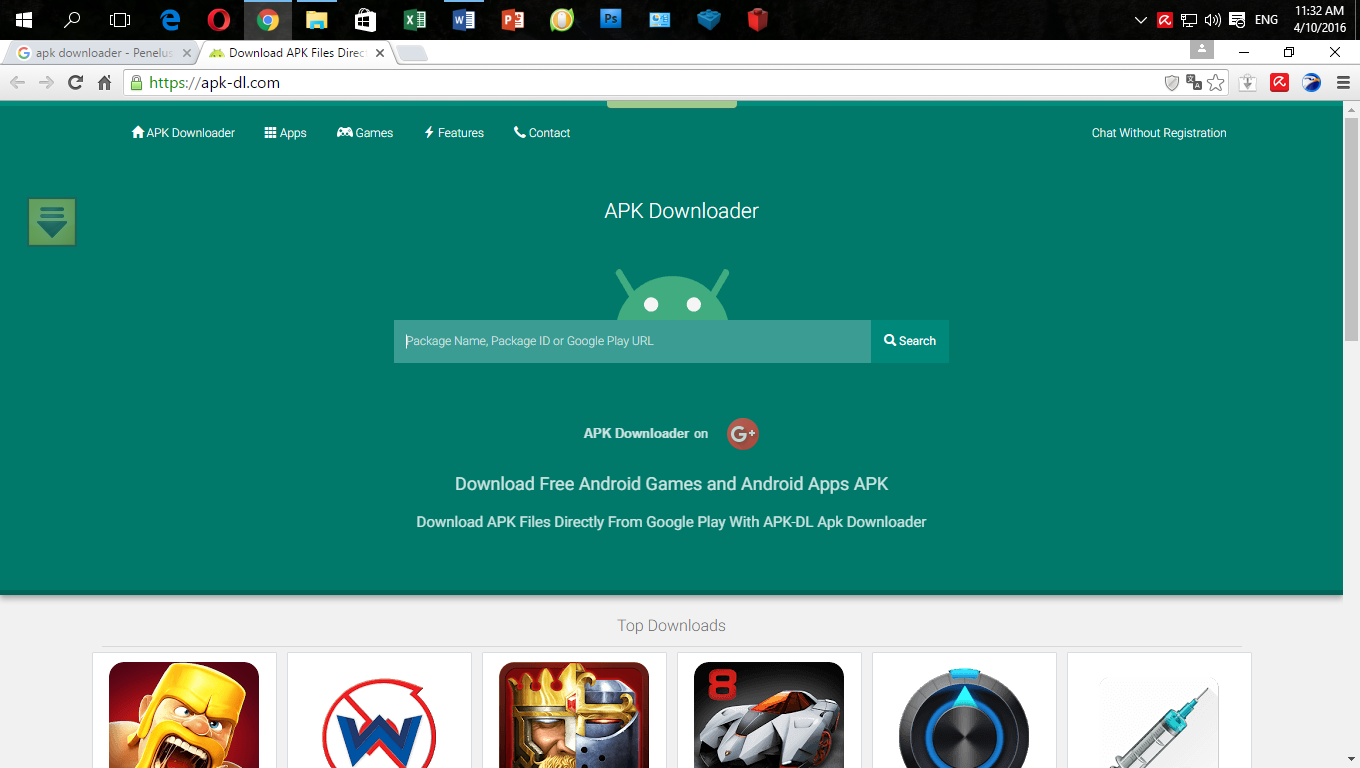Close the 'apk downloader' Google tab
This screenshot has height=768, width=1360.
[187, 53]
